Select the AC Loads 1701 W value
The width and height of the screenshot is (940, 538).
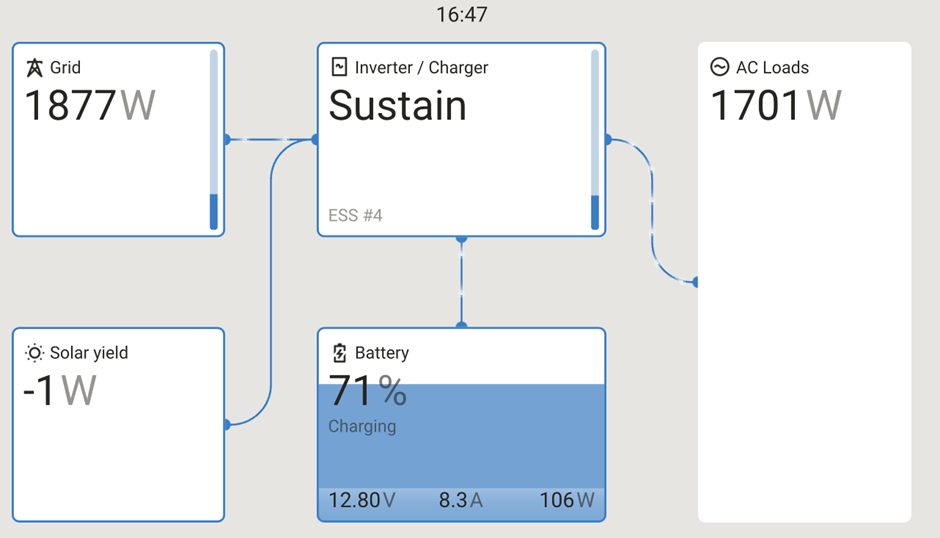[x=776, y=105]
